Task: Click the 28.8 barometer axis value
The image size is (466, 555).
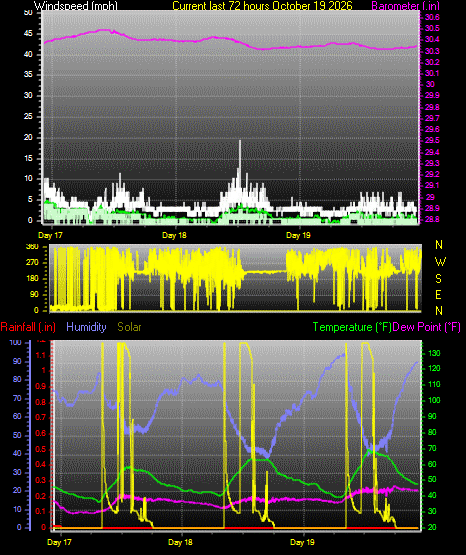Action: click(x=432, y=219)
